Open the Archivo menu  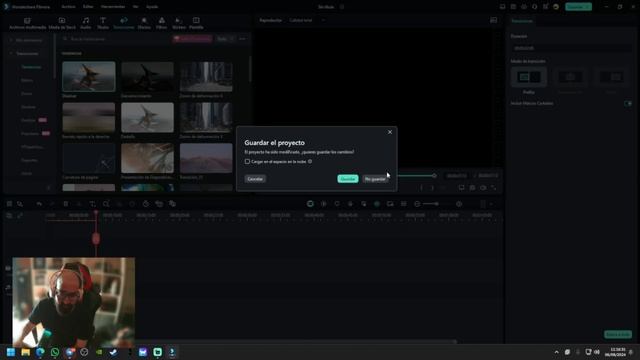click(68, 7)
